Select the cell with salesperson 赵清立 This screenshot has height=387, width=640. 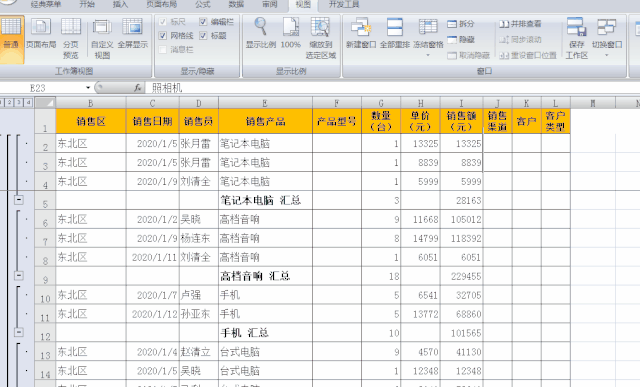point(198,352)
